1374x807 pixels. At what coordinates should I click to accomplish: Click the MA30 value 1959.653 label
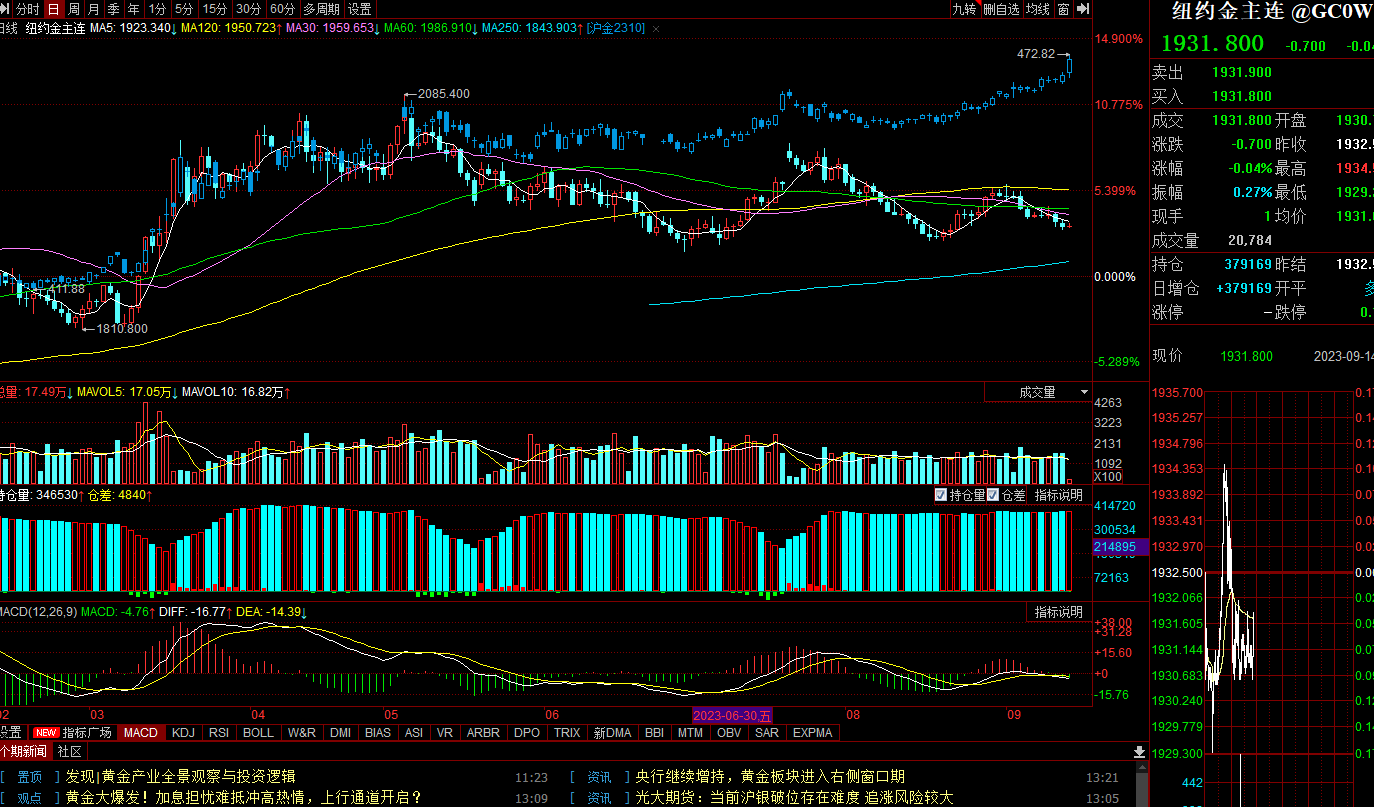click(330, 28)
